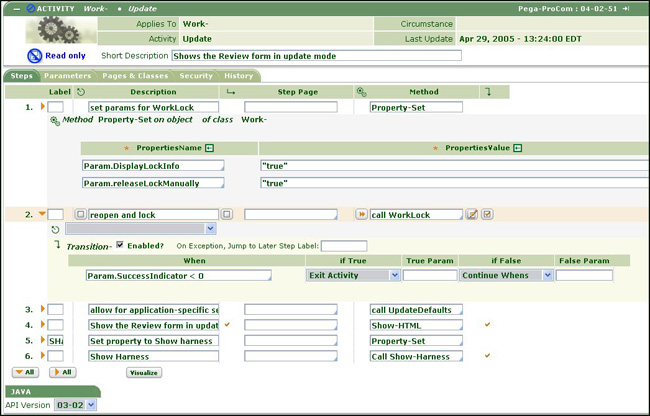
Task: Click the Param.DisplayLockInfo field
Action: pyautogui.click(x=153, y=166)
